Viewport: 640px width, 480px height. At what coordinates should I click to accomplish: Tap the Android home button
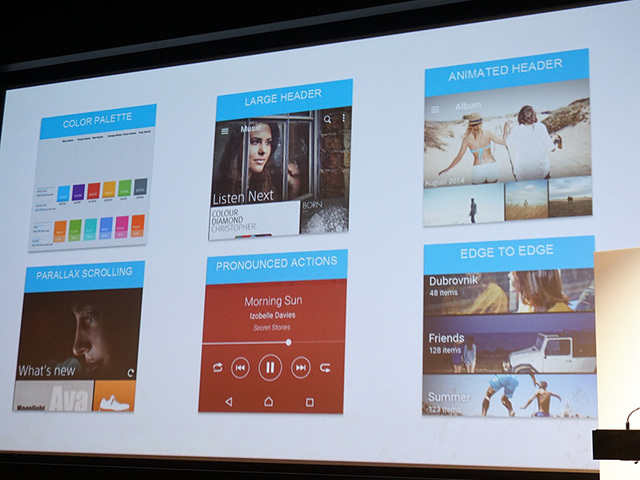click(x=269, y=402)
